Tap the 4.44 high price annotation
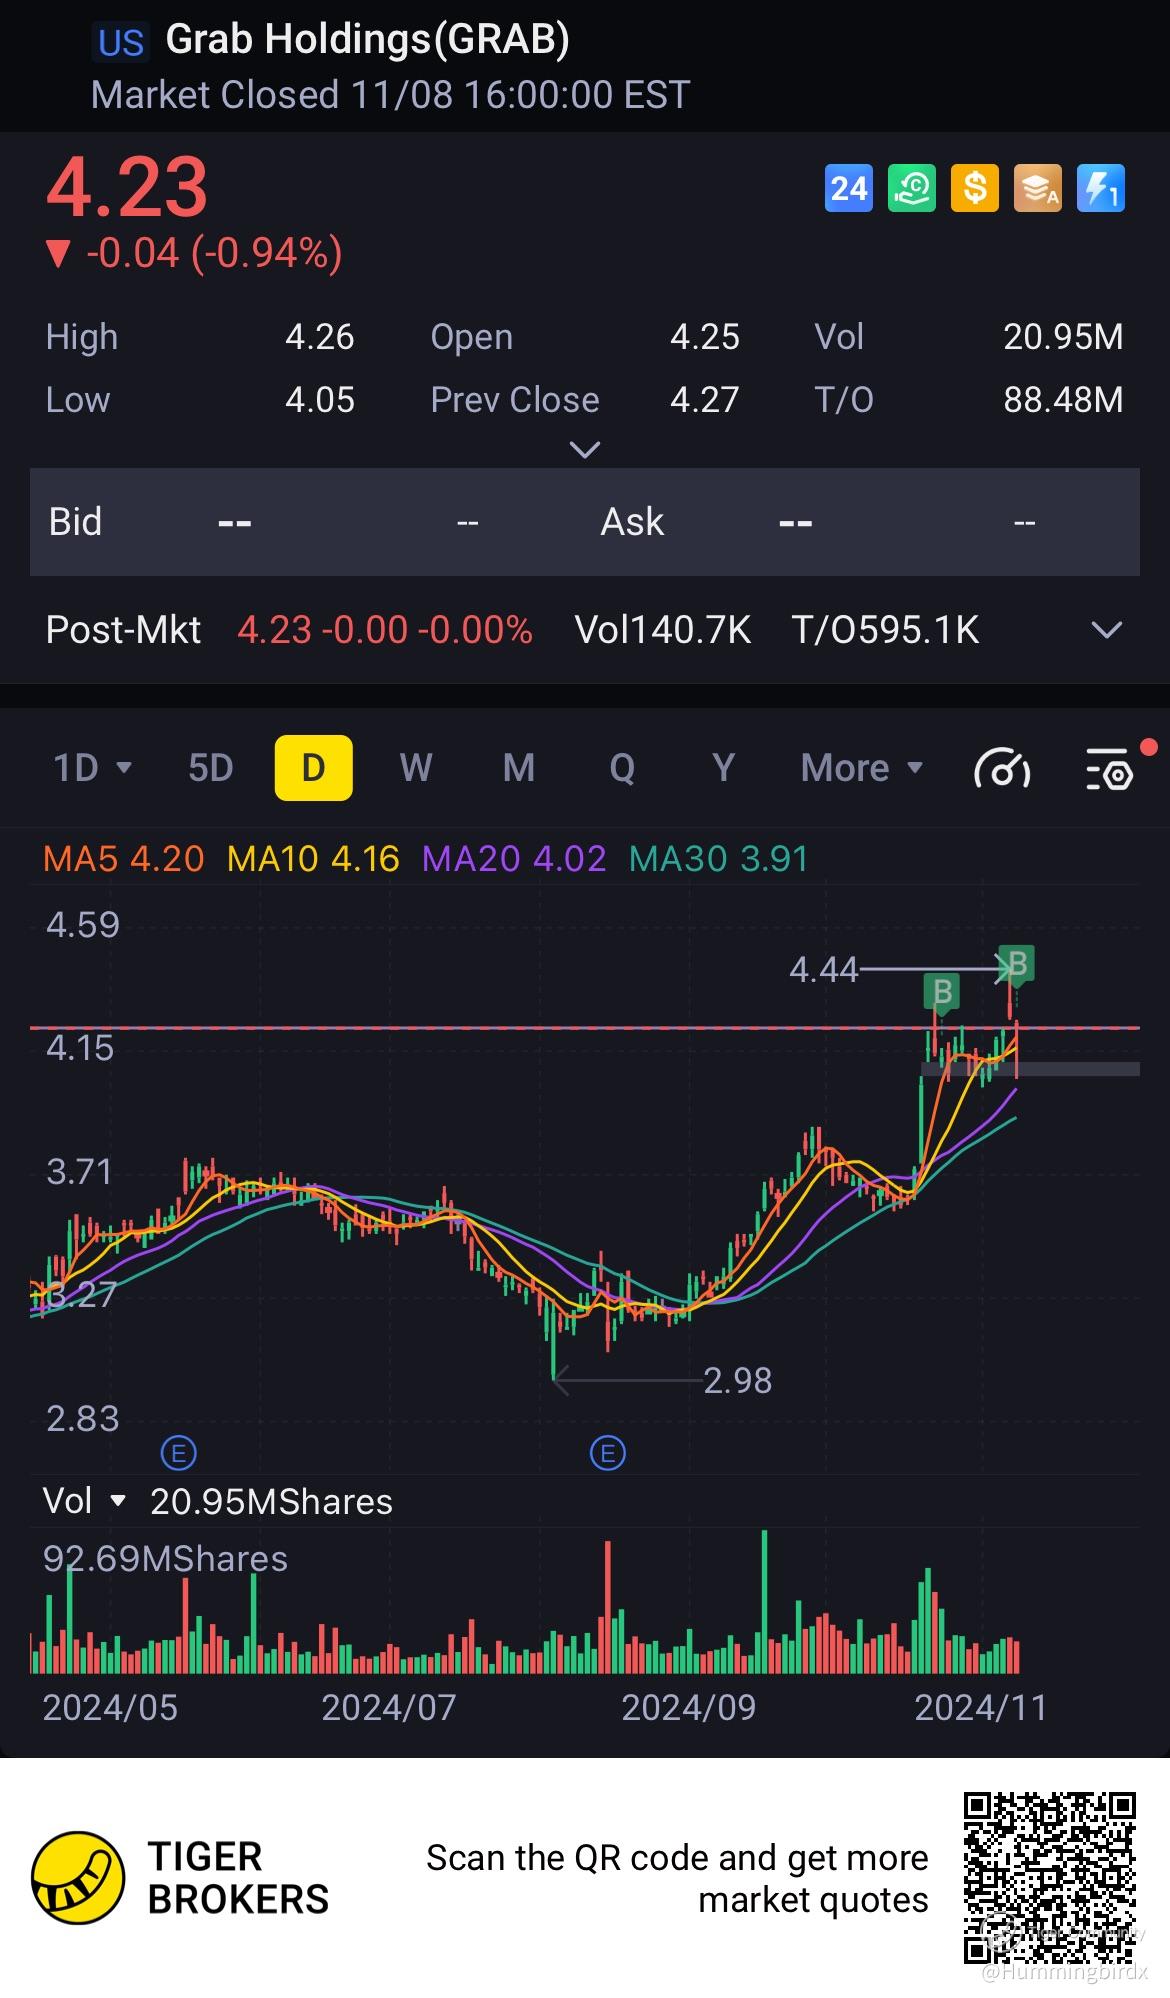 point(824,969)
